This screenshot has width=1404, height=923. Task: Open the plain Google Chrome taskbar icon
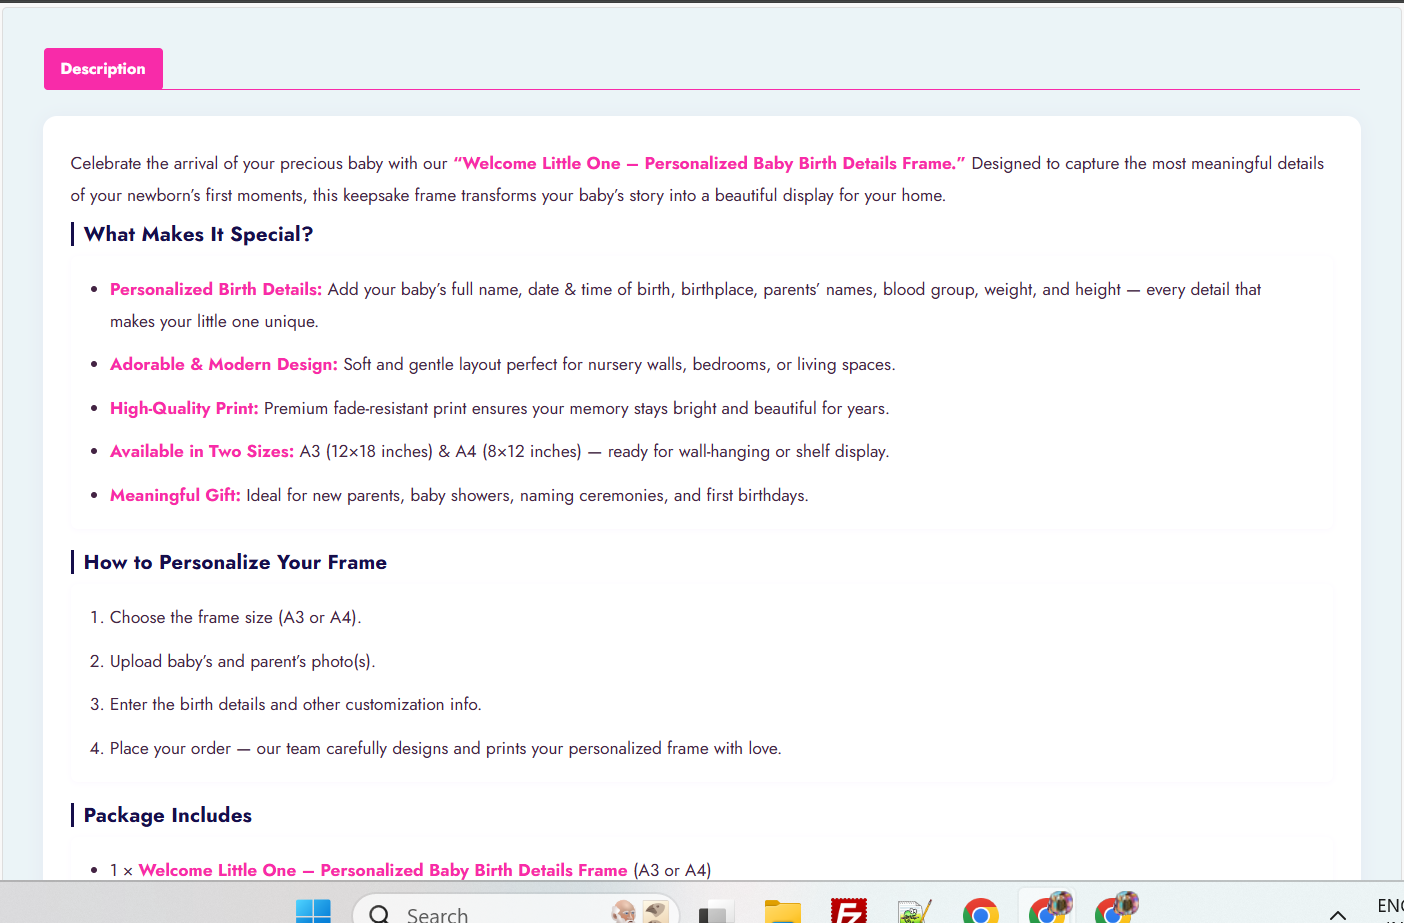(x=980, y=911)
